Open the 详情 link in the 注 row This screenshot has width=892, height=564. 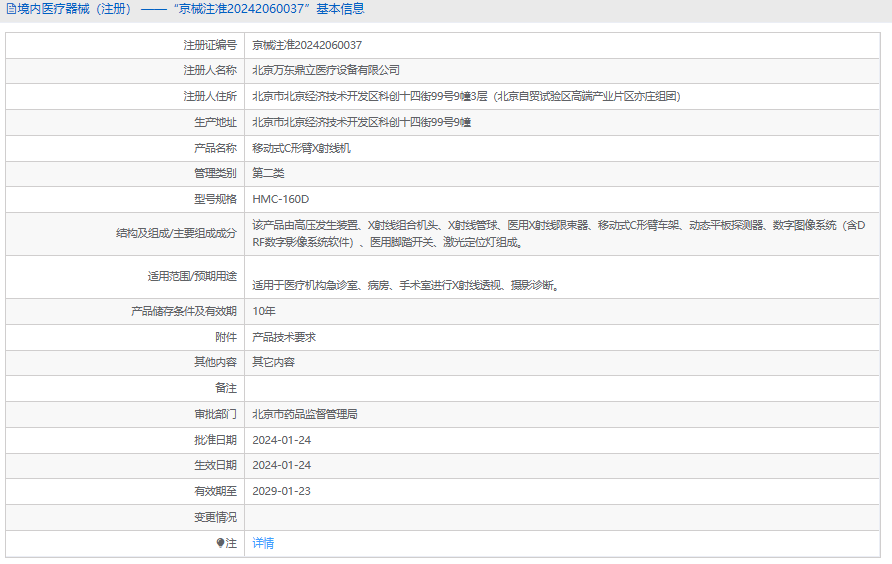pos(263,544)
